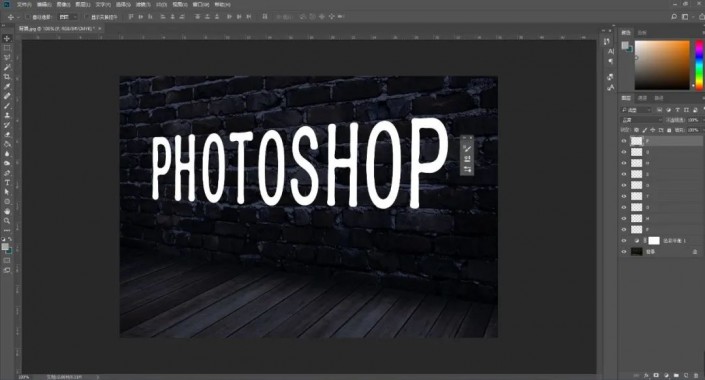Image resolution: width=705 pixels, height=380 pixels.
Task: Select the Lasso tool
Action: click(7, 58)
